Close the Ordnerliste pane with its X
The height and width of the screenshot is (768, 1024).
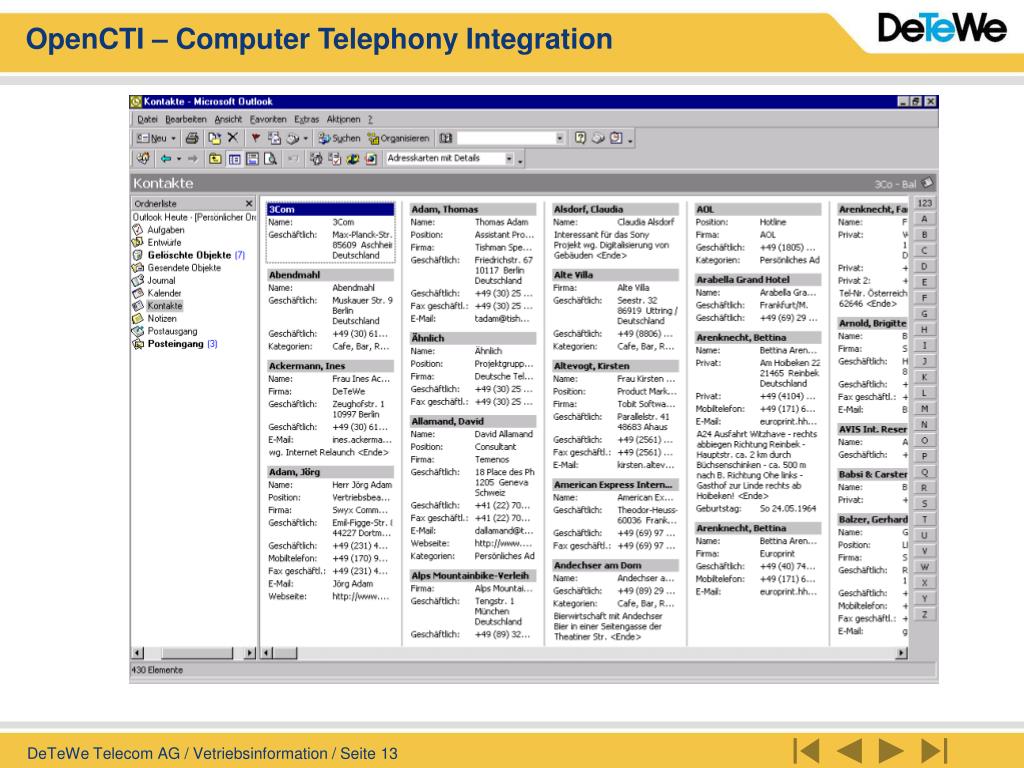click(248, 204)
